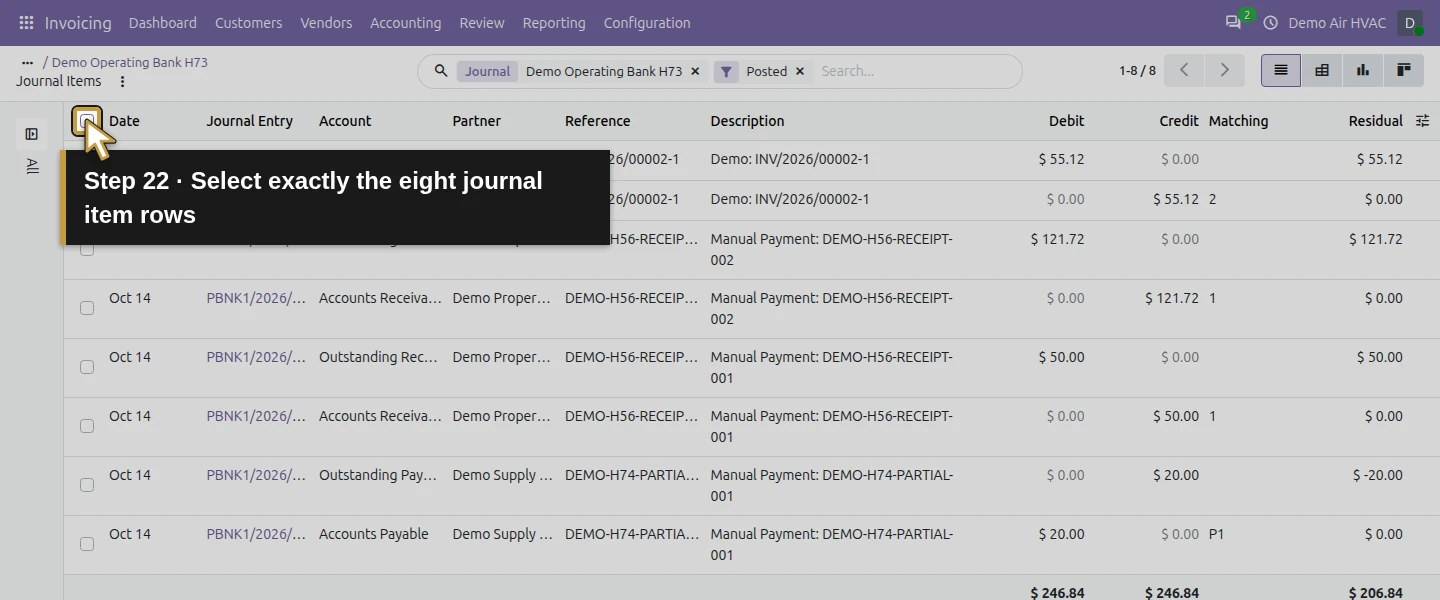The width and height of the screenshot is (1440, 600).
Task: Click matching value 2
Action: [1213, 199]
